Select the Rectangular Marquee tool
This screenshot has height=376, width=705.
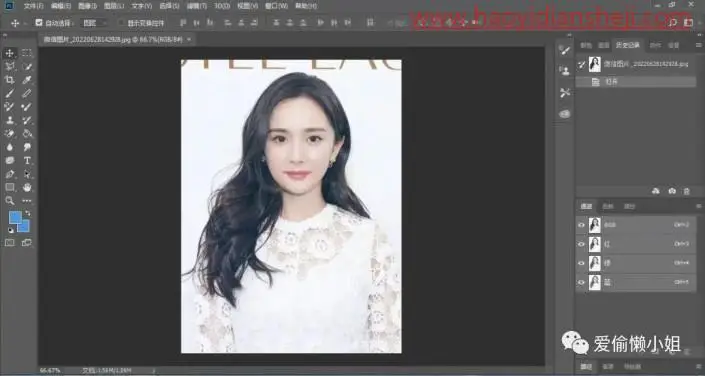pos(27,53)
